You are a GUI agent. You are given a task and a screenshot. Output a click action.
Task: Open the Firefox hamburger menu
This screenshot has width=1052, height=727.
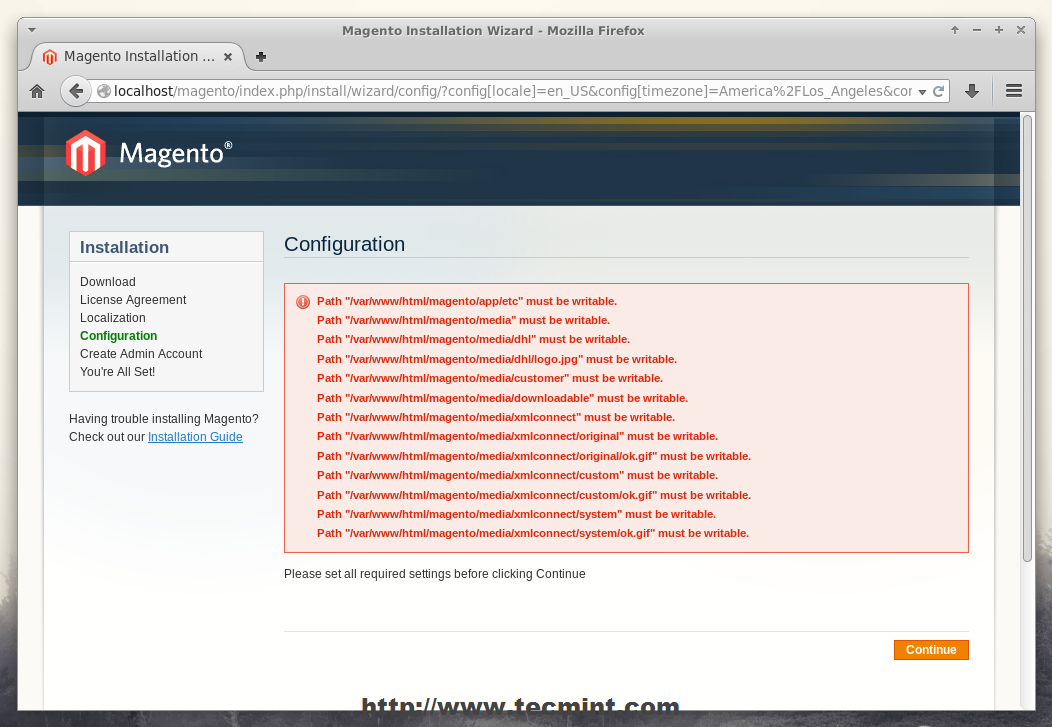click(1013, 91)
